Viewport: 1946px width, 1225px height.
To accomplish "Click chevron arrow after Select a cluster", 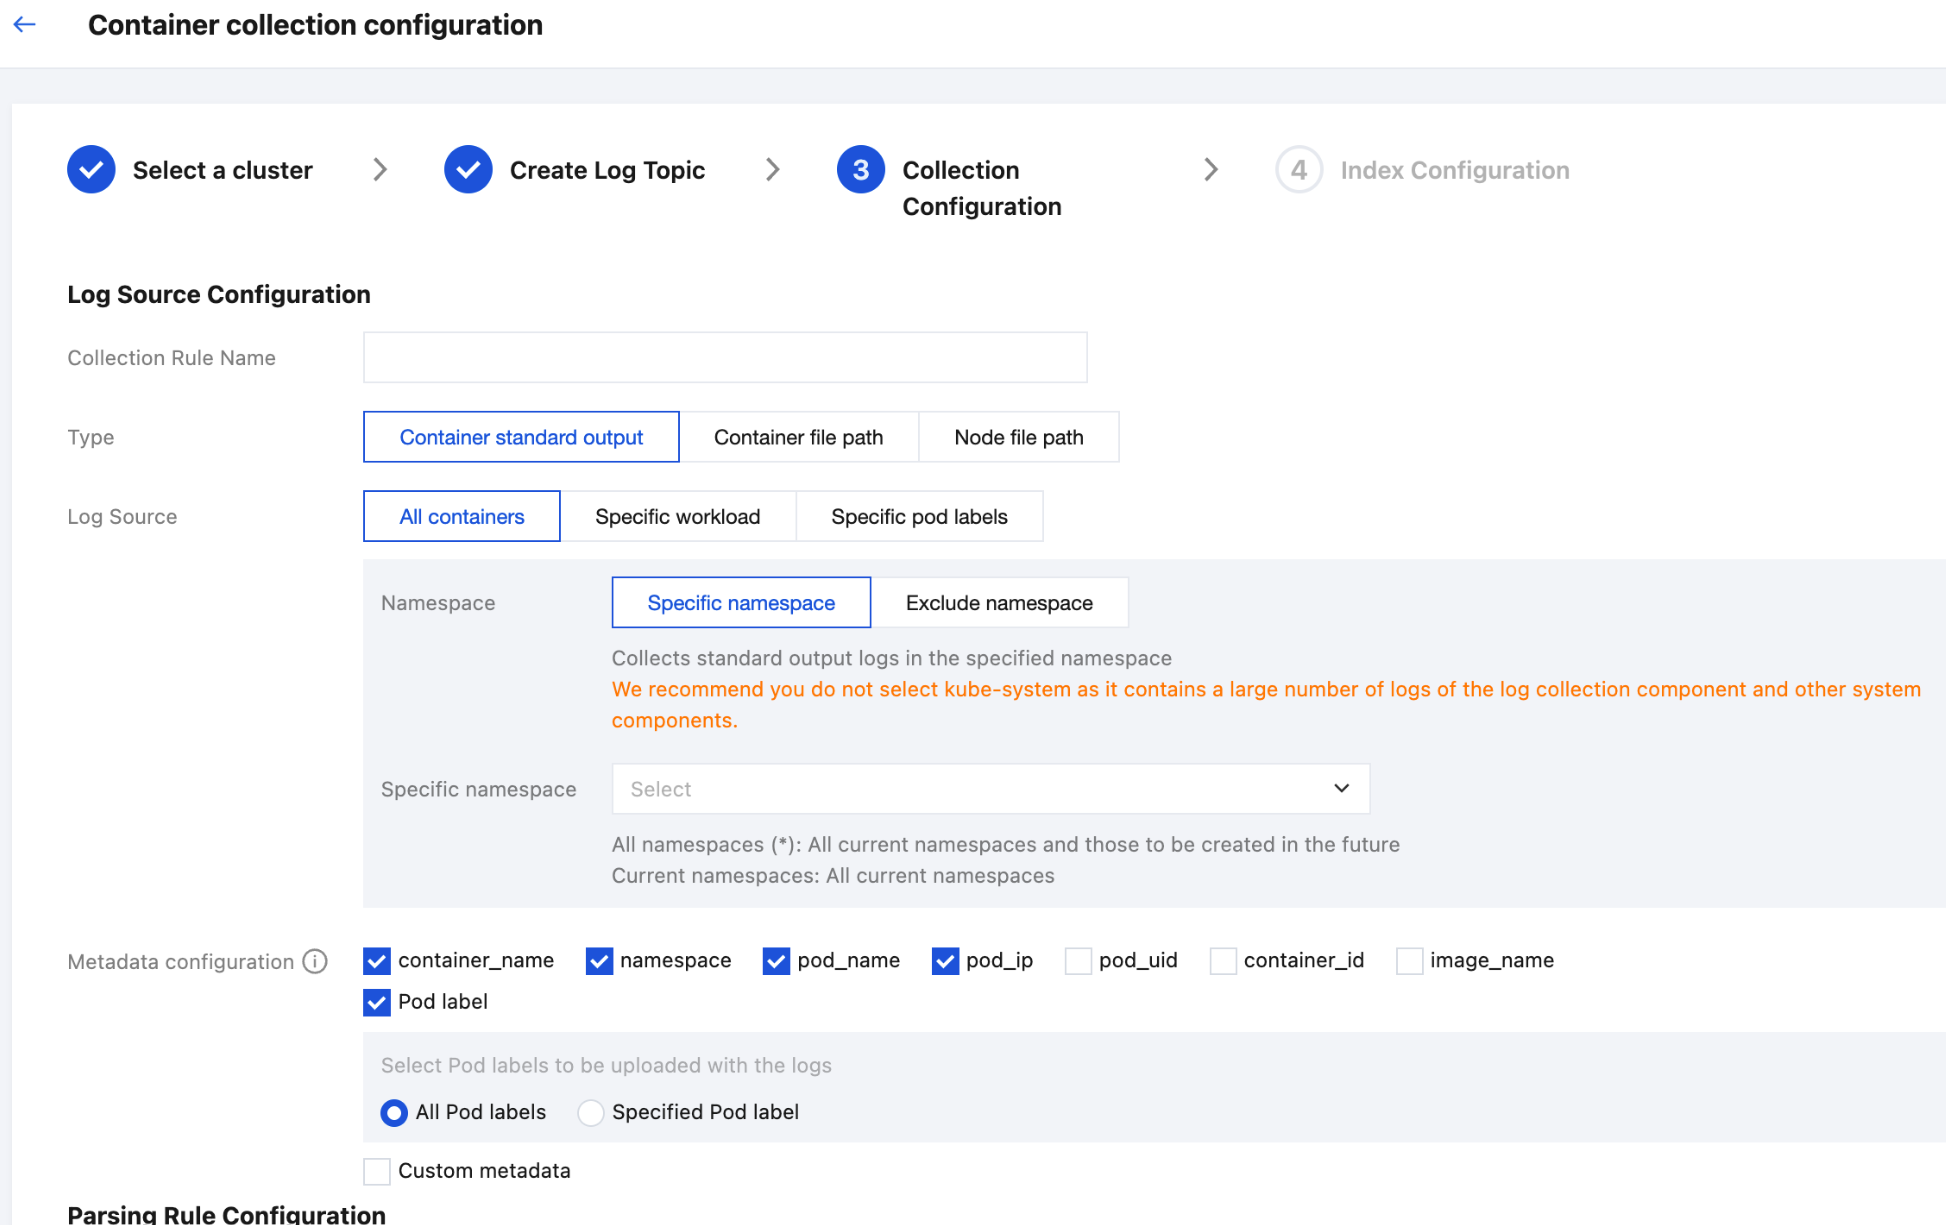I will pyautogui.click(x=380, y=170).
